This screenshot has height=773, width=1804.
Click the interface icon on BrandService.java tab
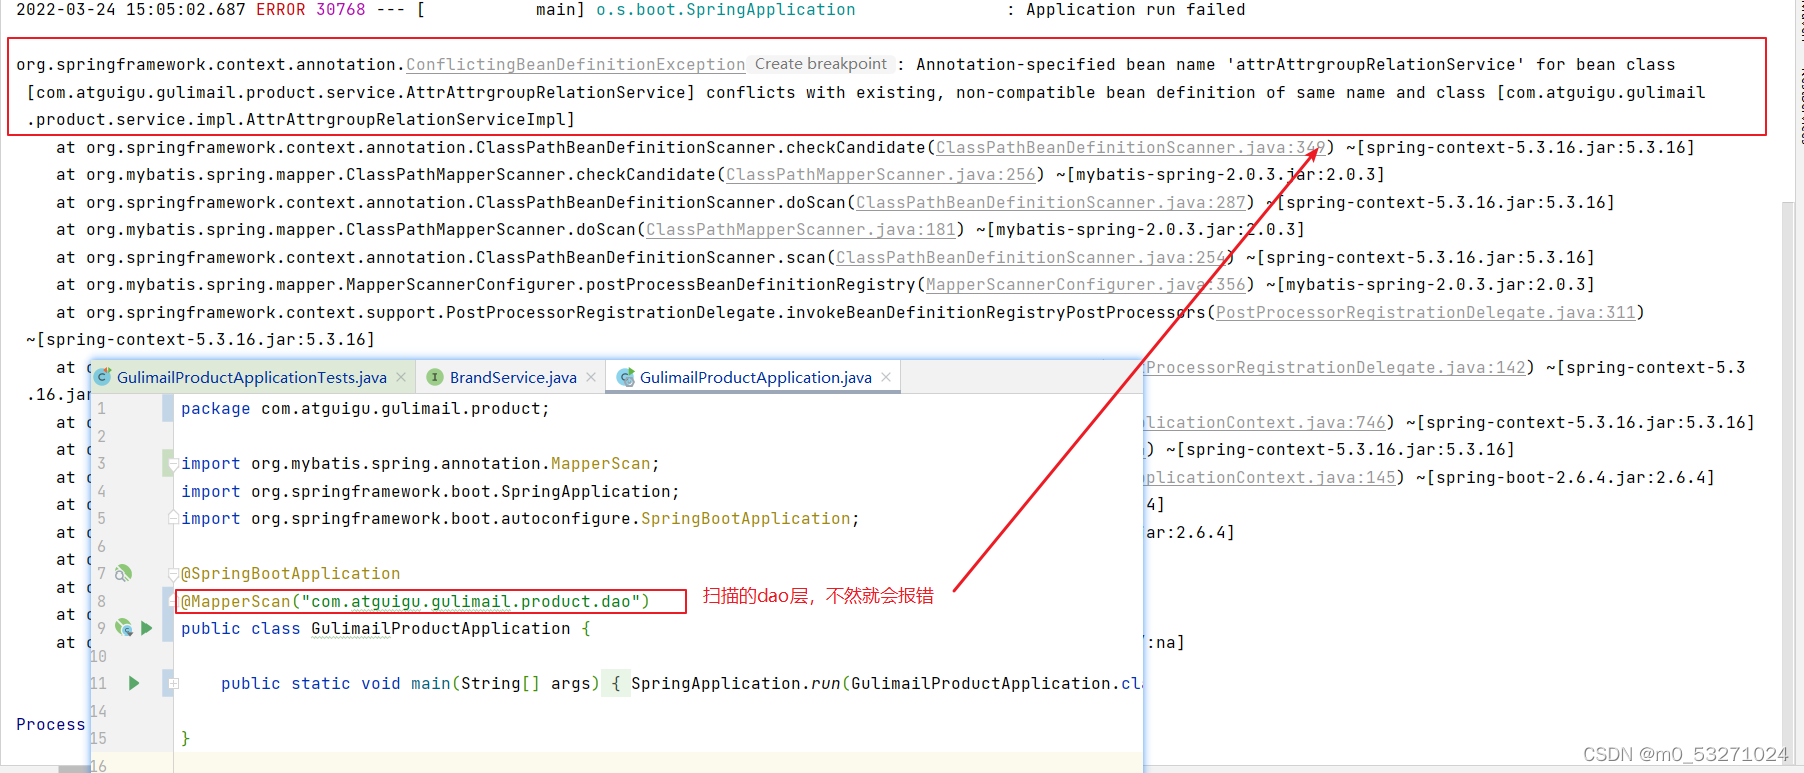435,377
